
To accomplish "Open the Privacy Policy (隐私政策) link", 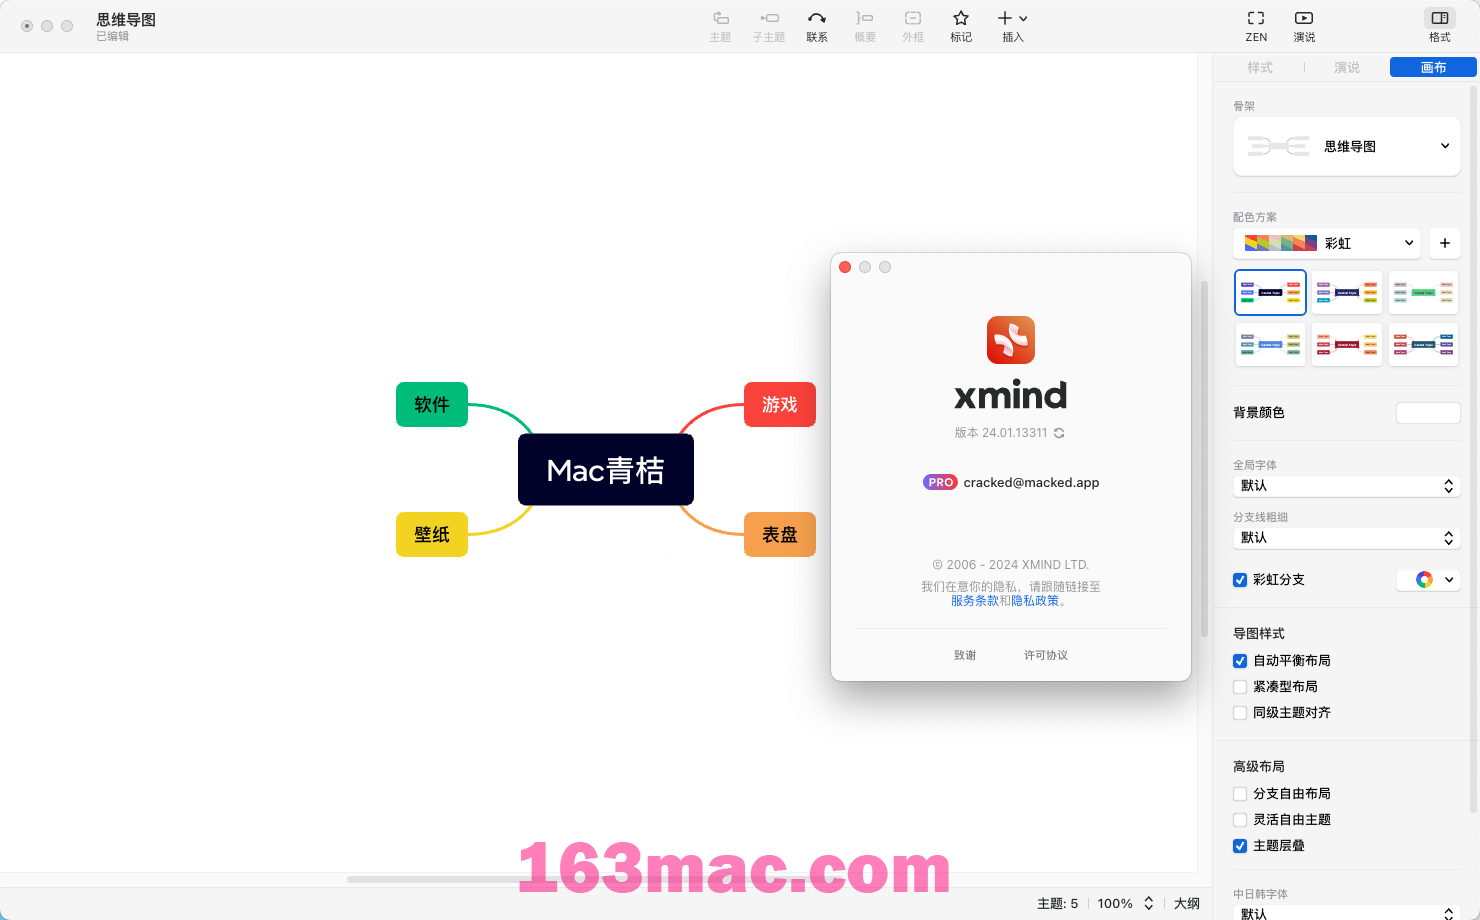I will [1035, 601].
